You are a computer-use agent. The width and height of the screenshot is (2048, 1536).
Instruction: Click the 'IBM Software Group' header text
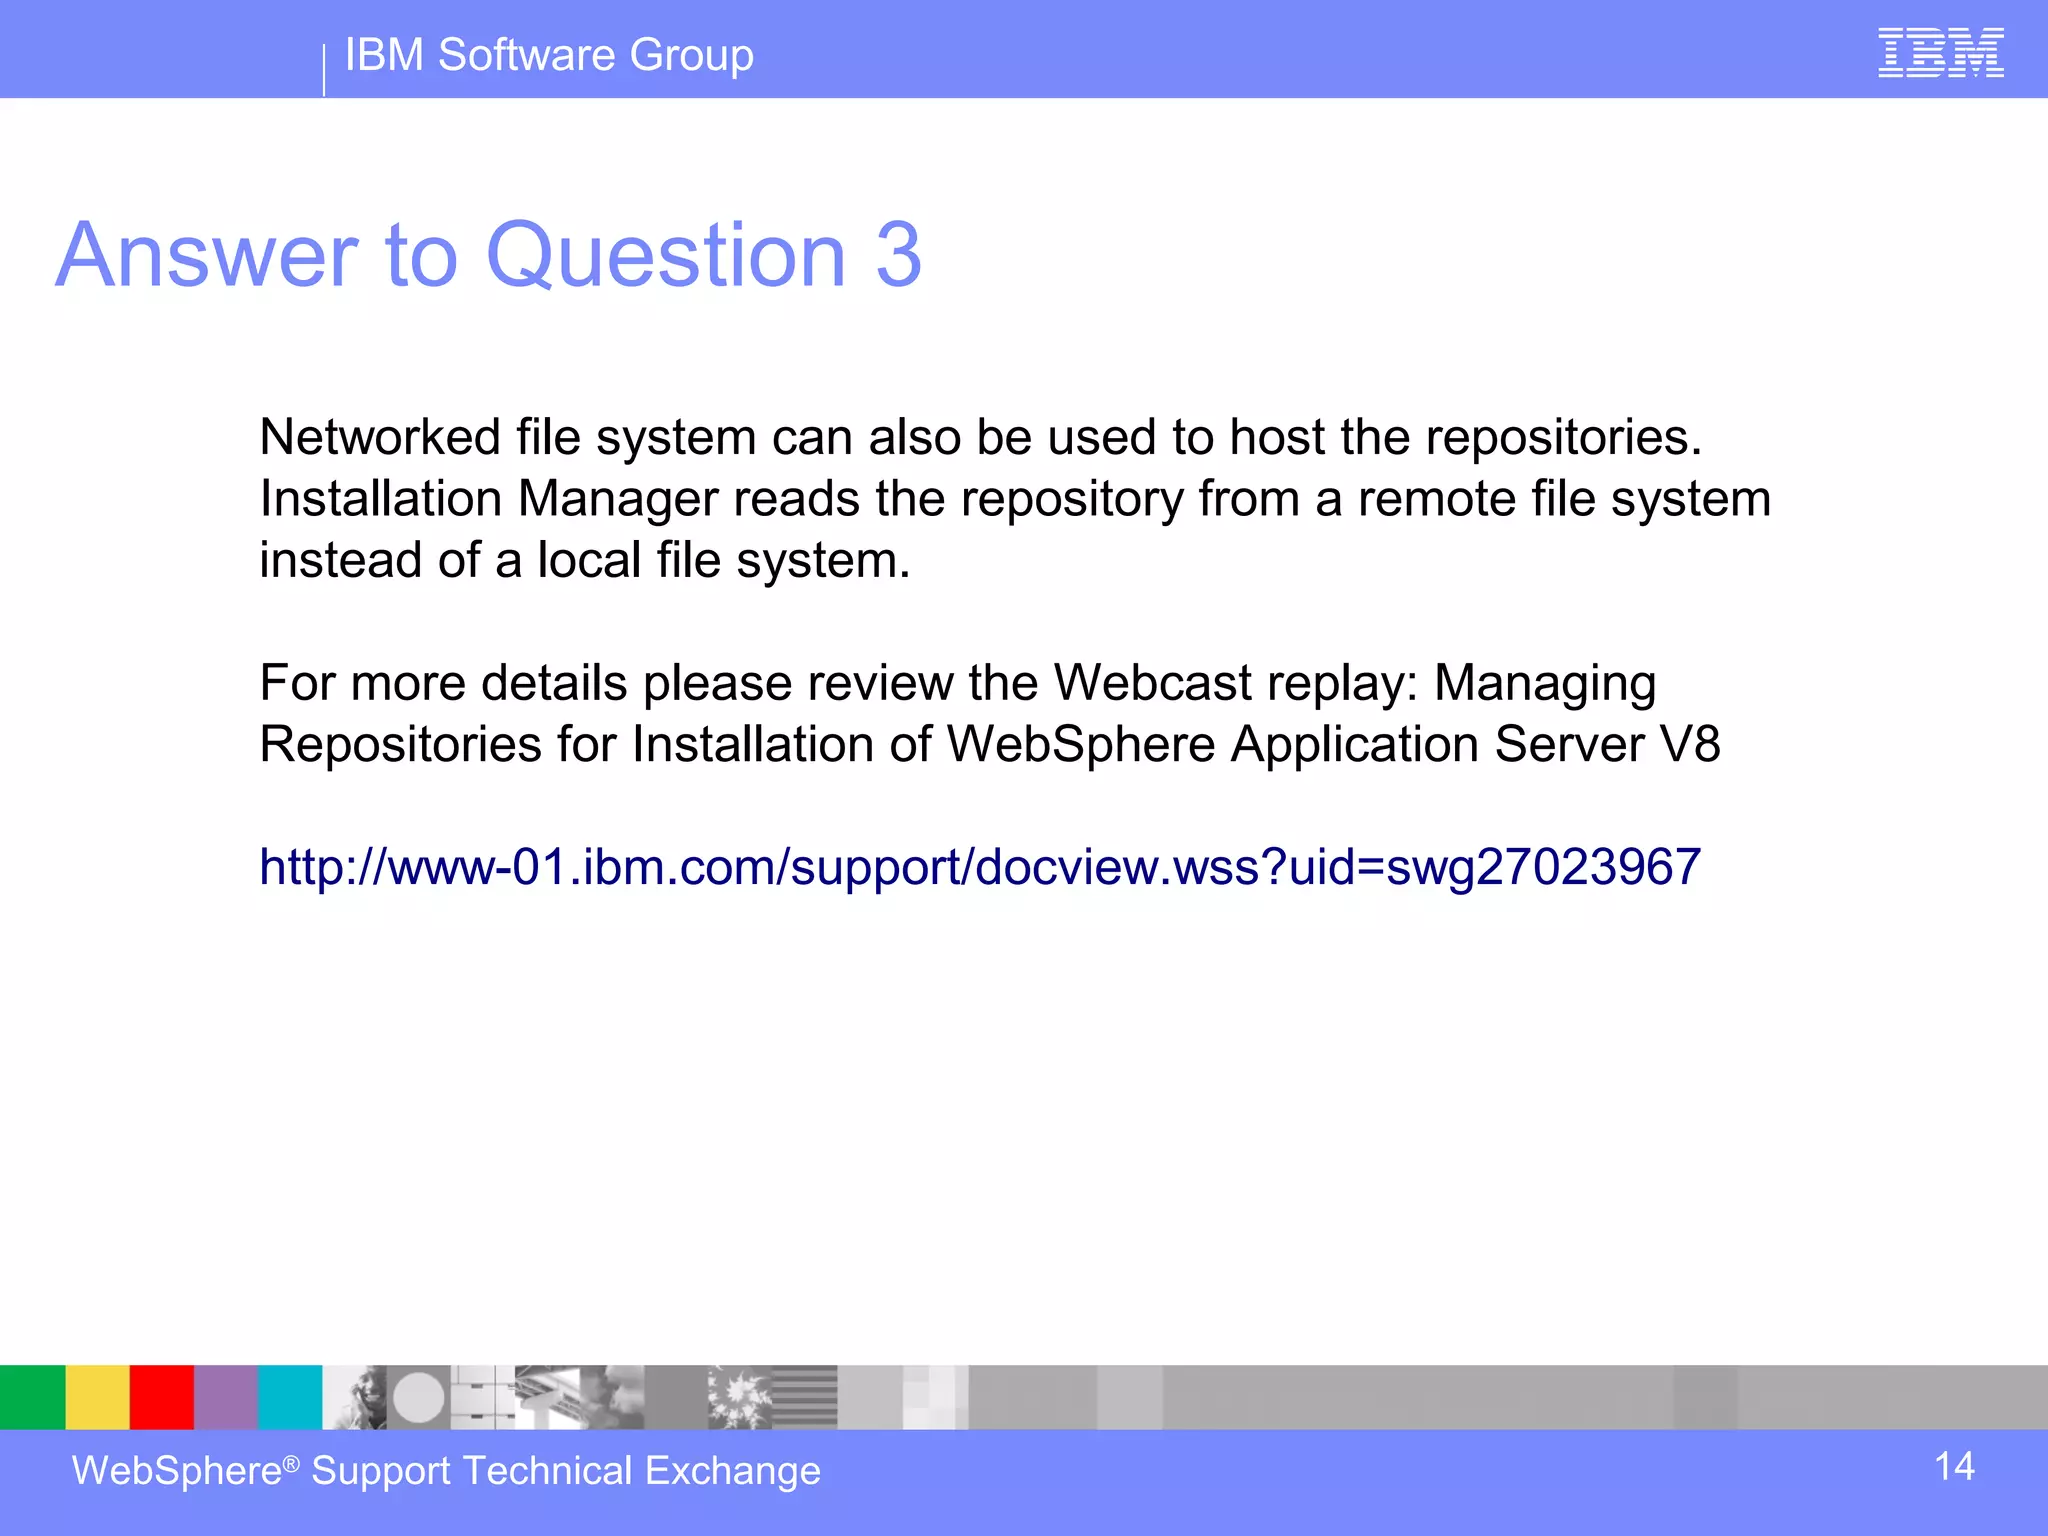[x=549, y=55]
